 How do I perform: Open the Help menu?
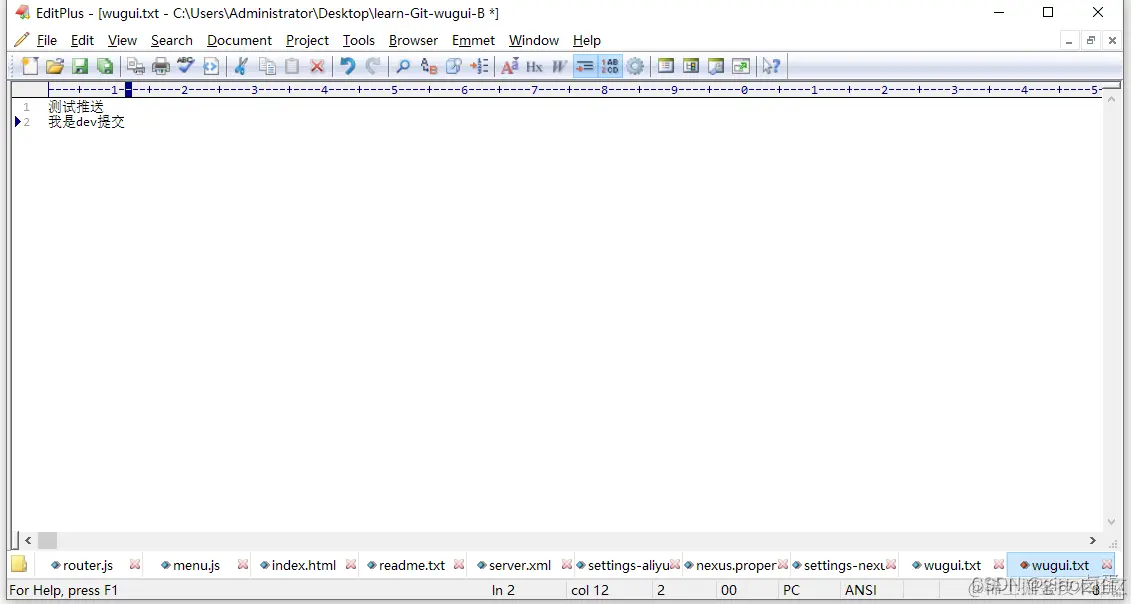coord(587,41)
